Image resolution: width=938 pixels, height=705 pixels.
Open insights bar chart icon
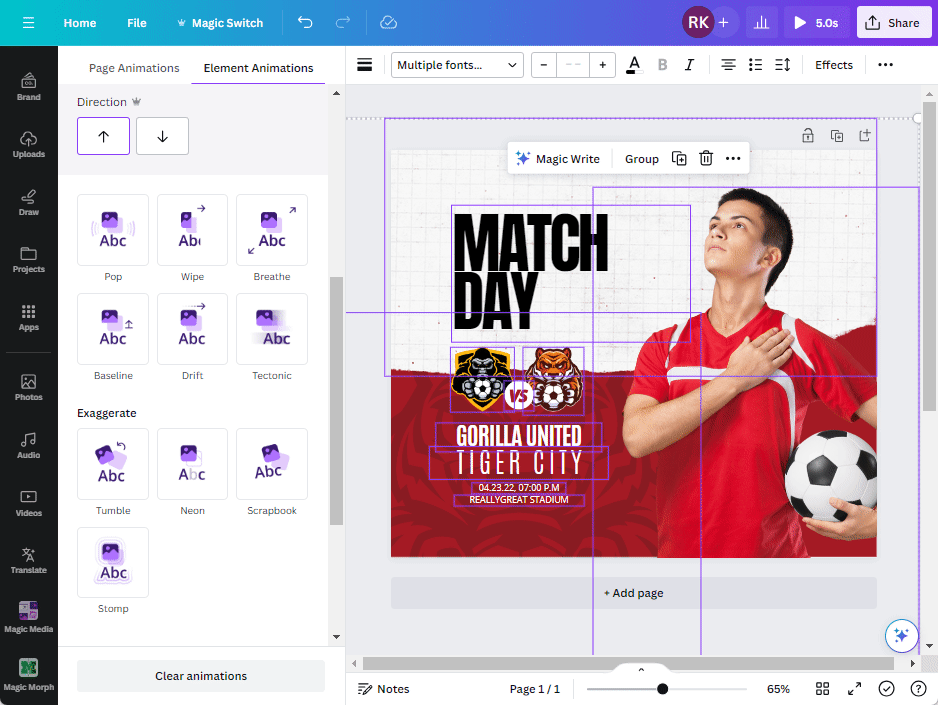coord(761,22)
